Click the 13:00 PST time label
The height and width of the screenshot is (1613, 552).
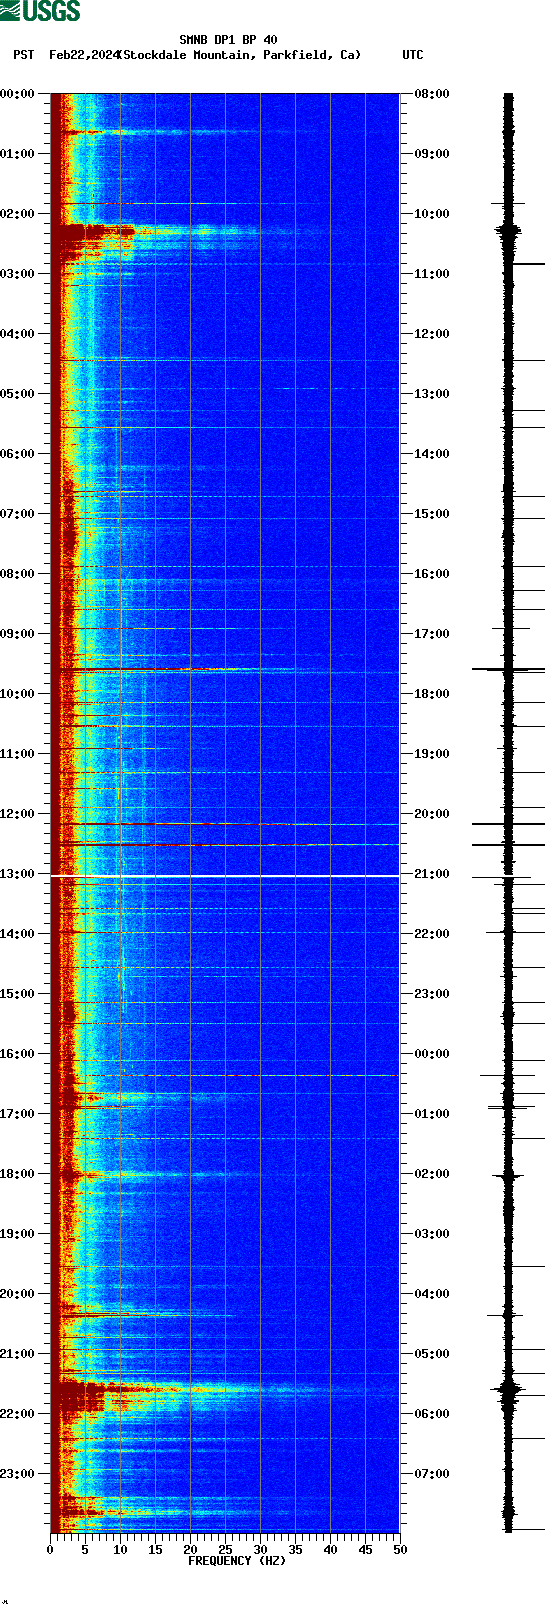(x=17, y=874)
